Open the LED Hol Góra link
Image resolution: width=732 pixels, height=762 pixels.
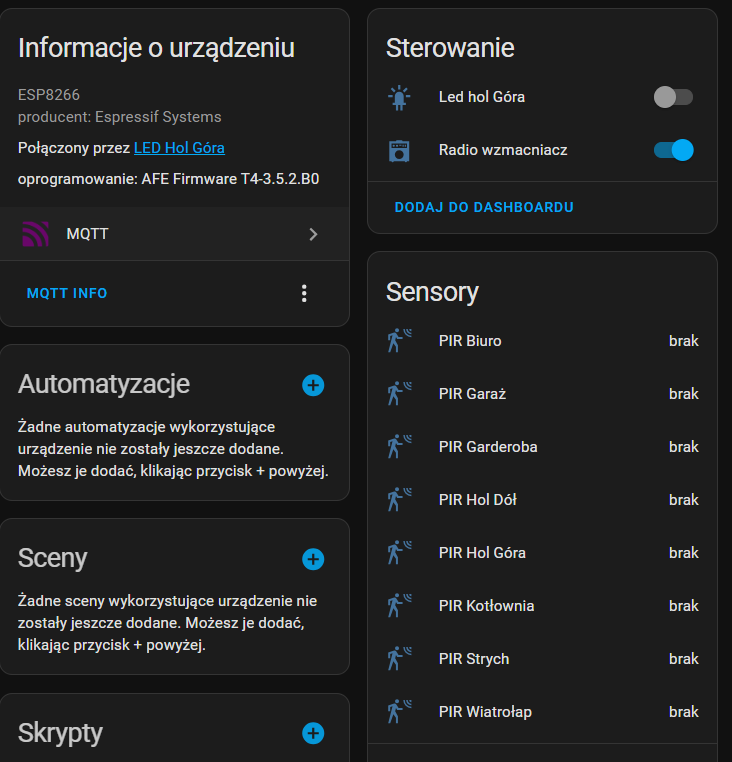[x=179, y=148]
